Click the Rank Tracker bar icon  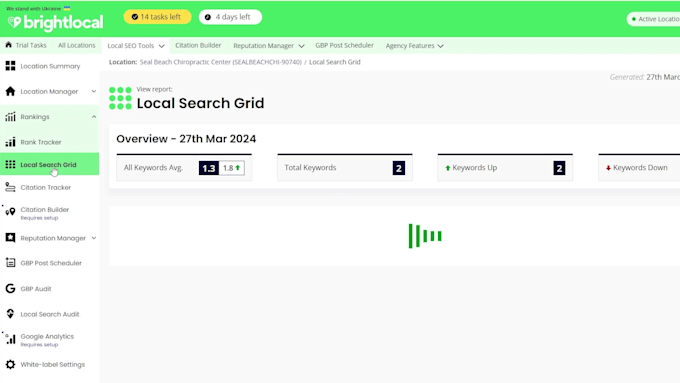point(10,142)
